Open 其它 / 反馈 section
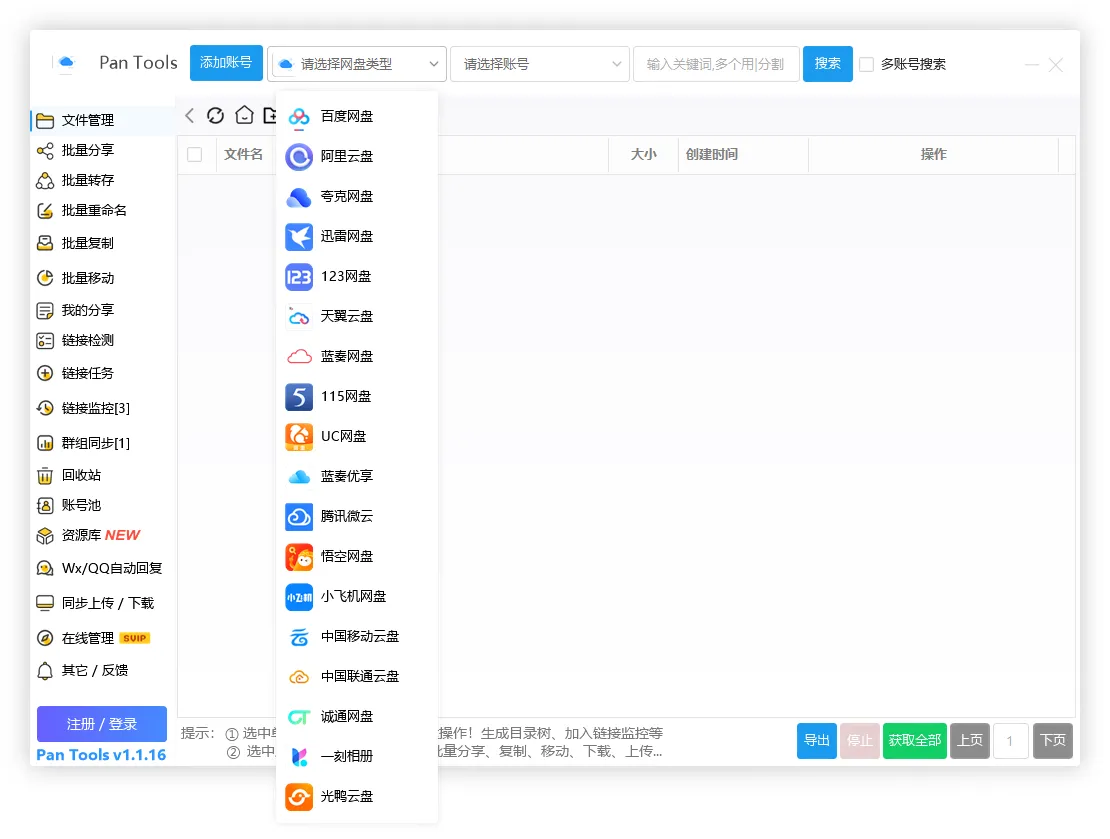Screen dimensions: 1110x839 pyautogui.click(x=103, y=670)
